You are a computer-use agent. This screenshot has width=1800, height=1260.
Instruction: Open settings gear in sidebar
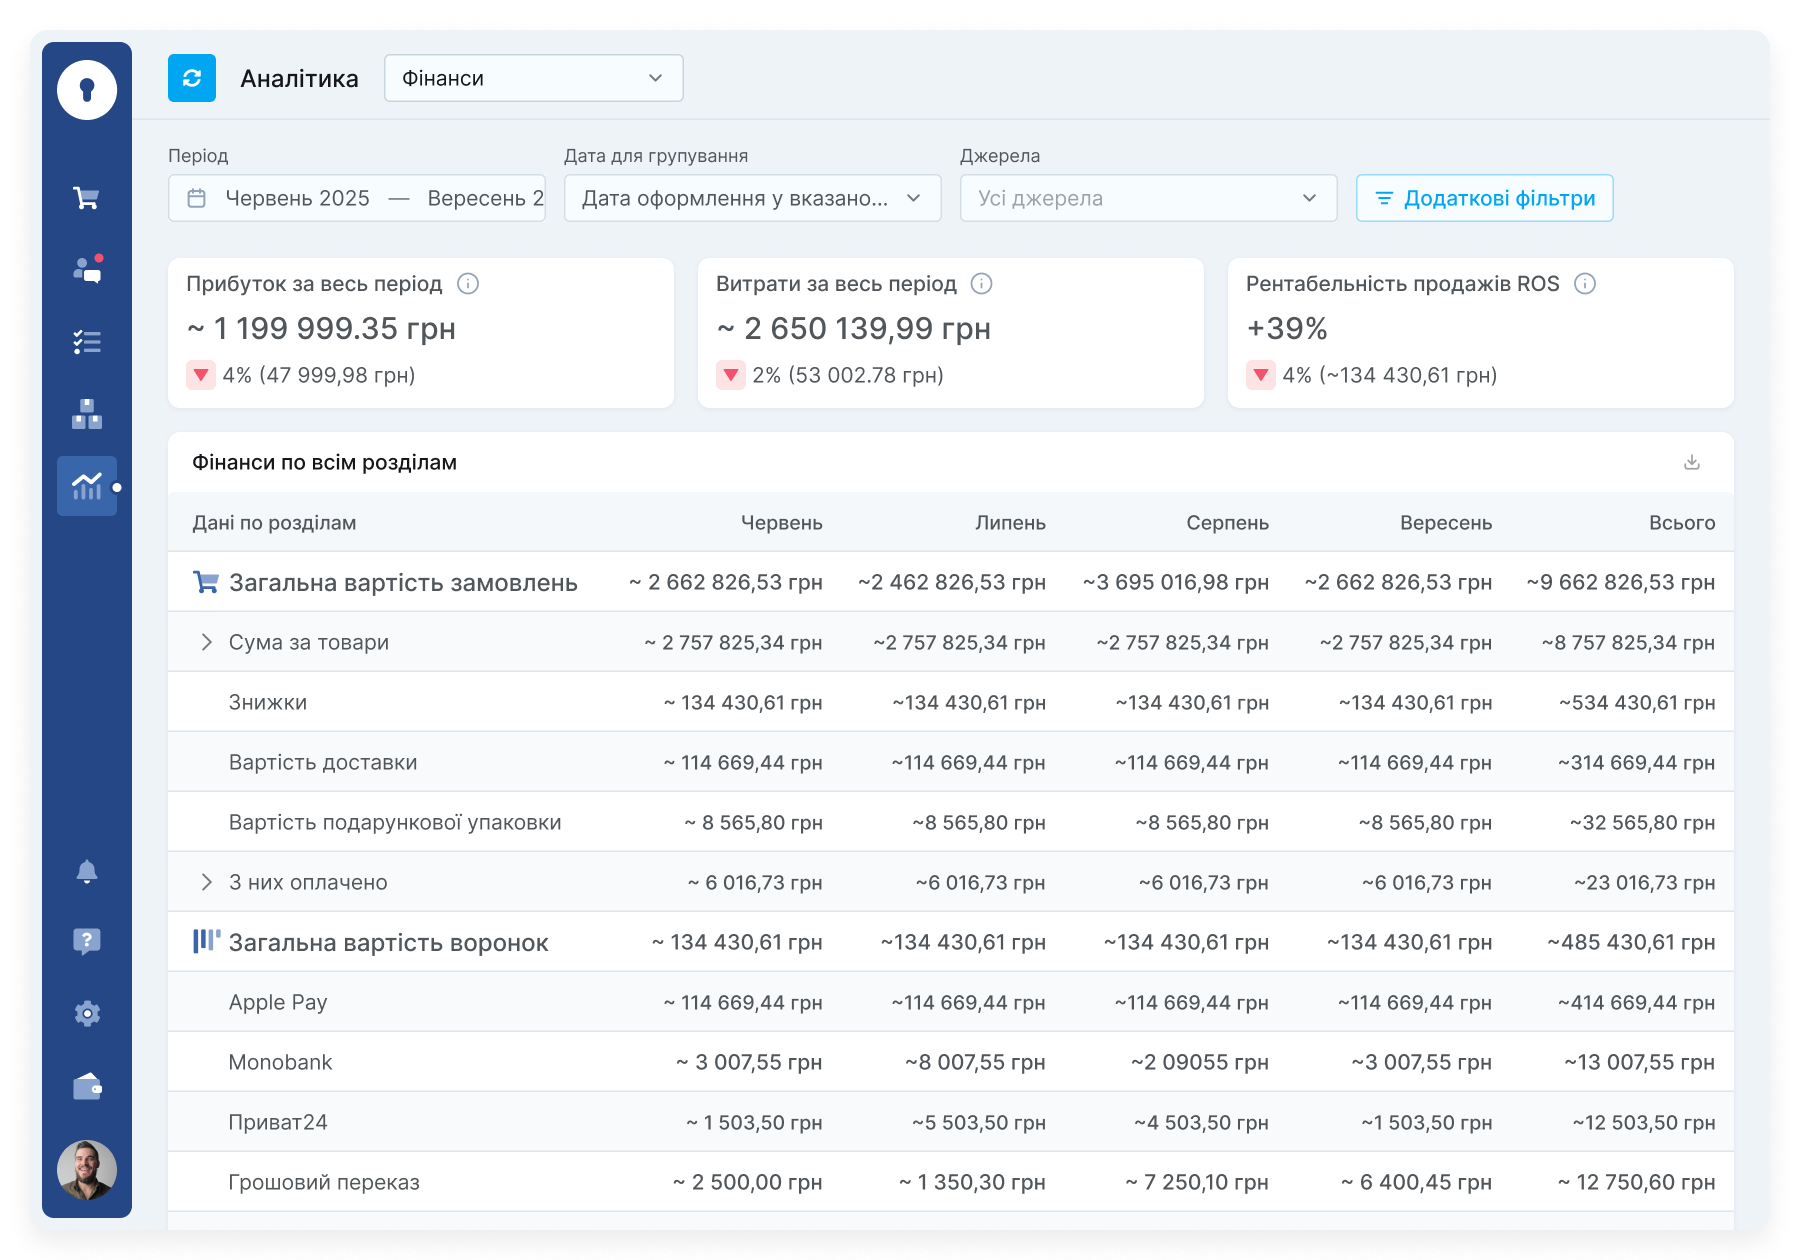87,1014
